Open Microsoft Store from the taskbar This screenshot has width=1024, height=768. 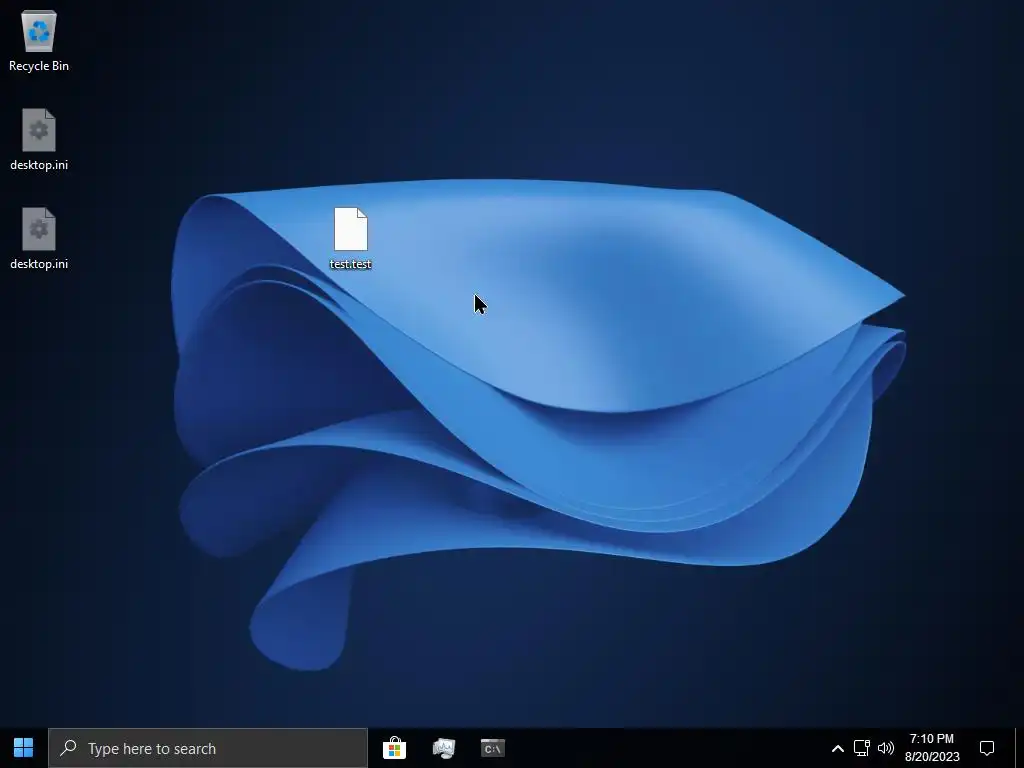[x=394, y=748]
